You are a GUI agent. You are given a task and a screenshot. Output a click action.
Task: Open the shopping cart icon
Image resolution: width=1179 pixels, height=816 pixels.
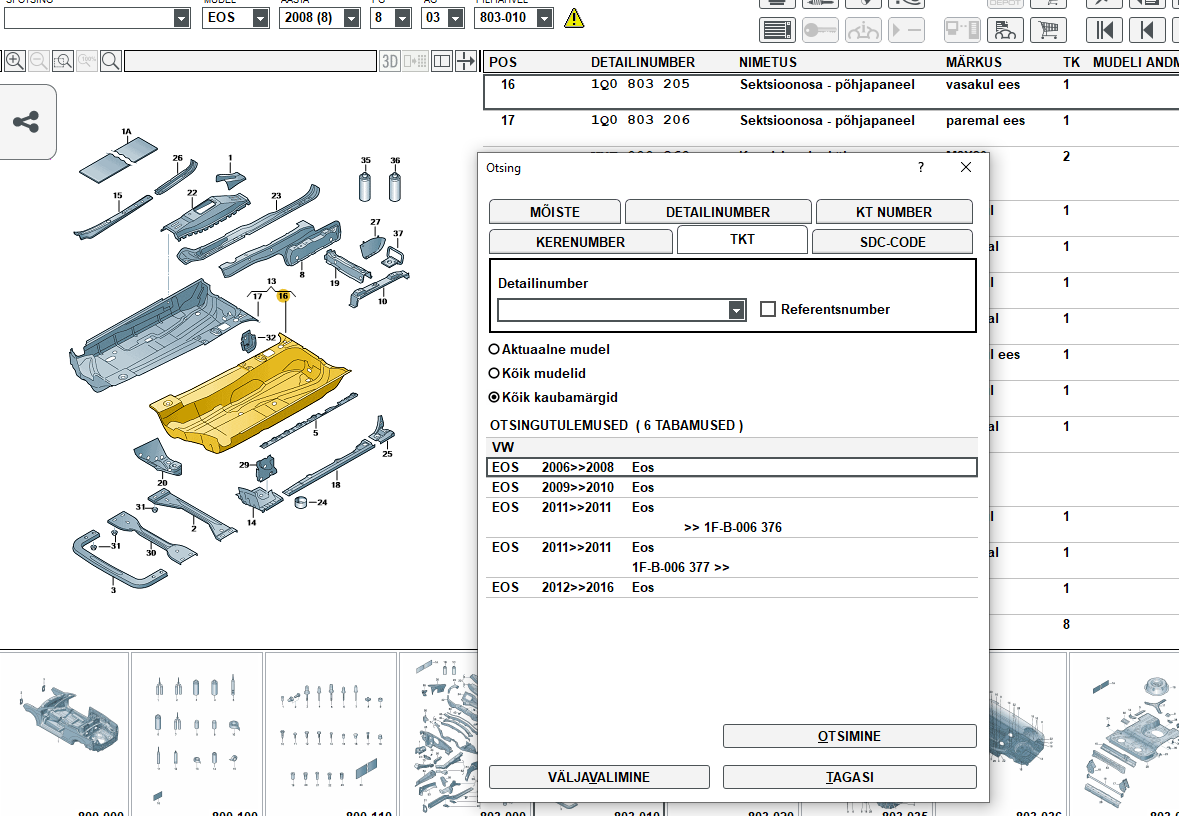1049,30
